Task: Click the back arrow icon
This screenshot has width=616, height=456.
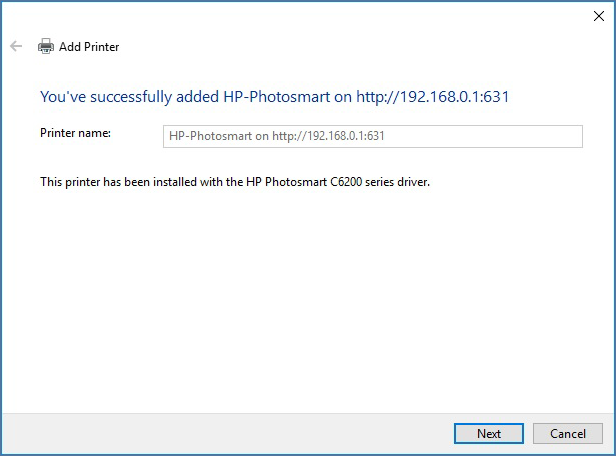Action: (x=15, y=46)
